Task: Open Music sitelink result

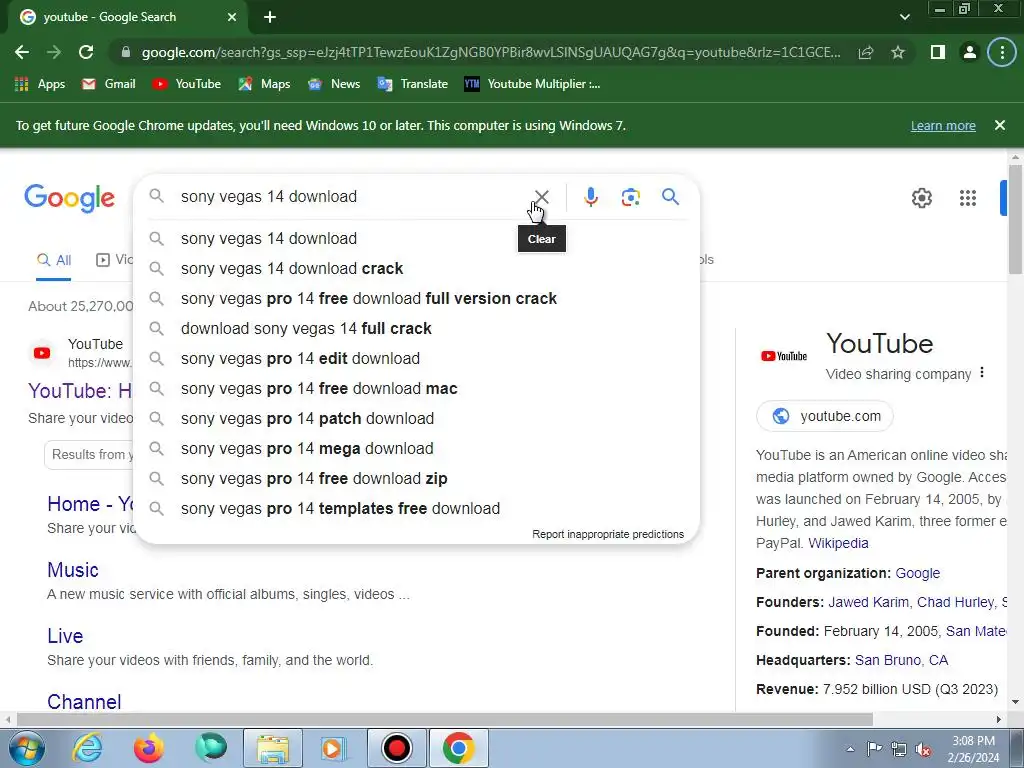Action: click(x=72, y=570)
